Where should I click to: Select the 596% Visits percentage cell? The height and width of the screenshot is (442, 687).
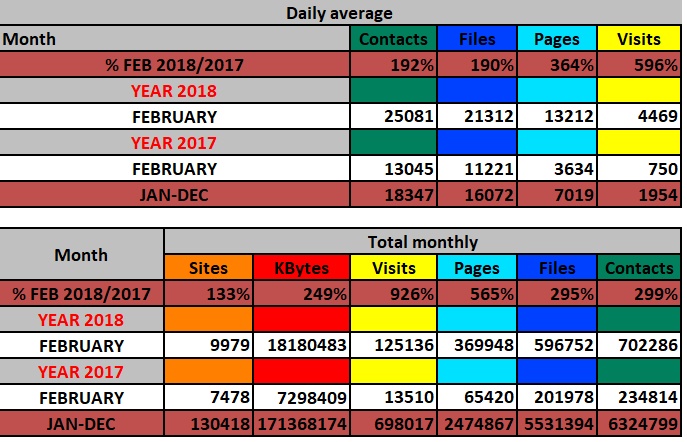click(638, 65)
